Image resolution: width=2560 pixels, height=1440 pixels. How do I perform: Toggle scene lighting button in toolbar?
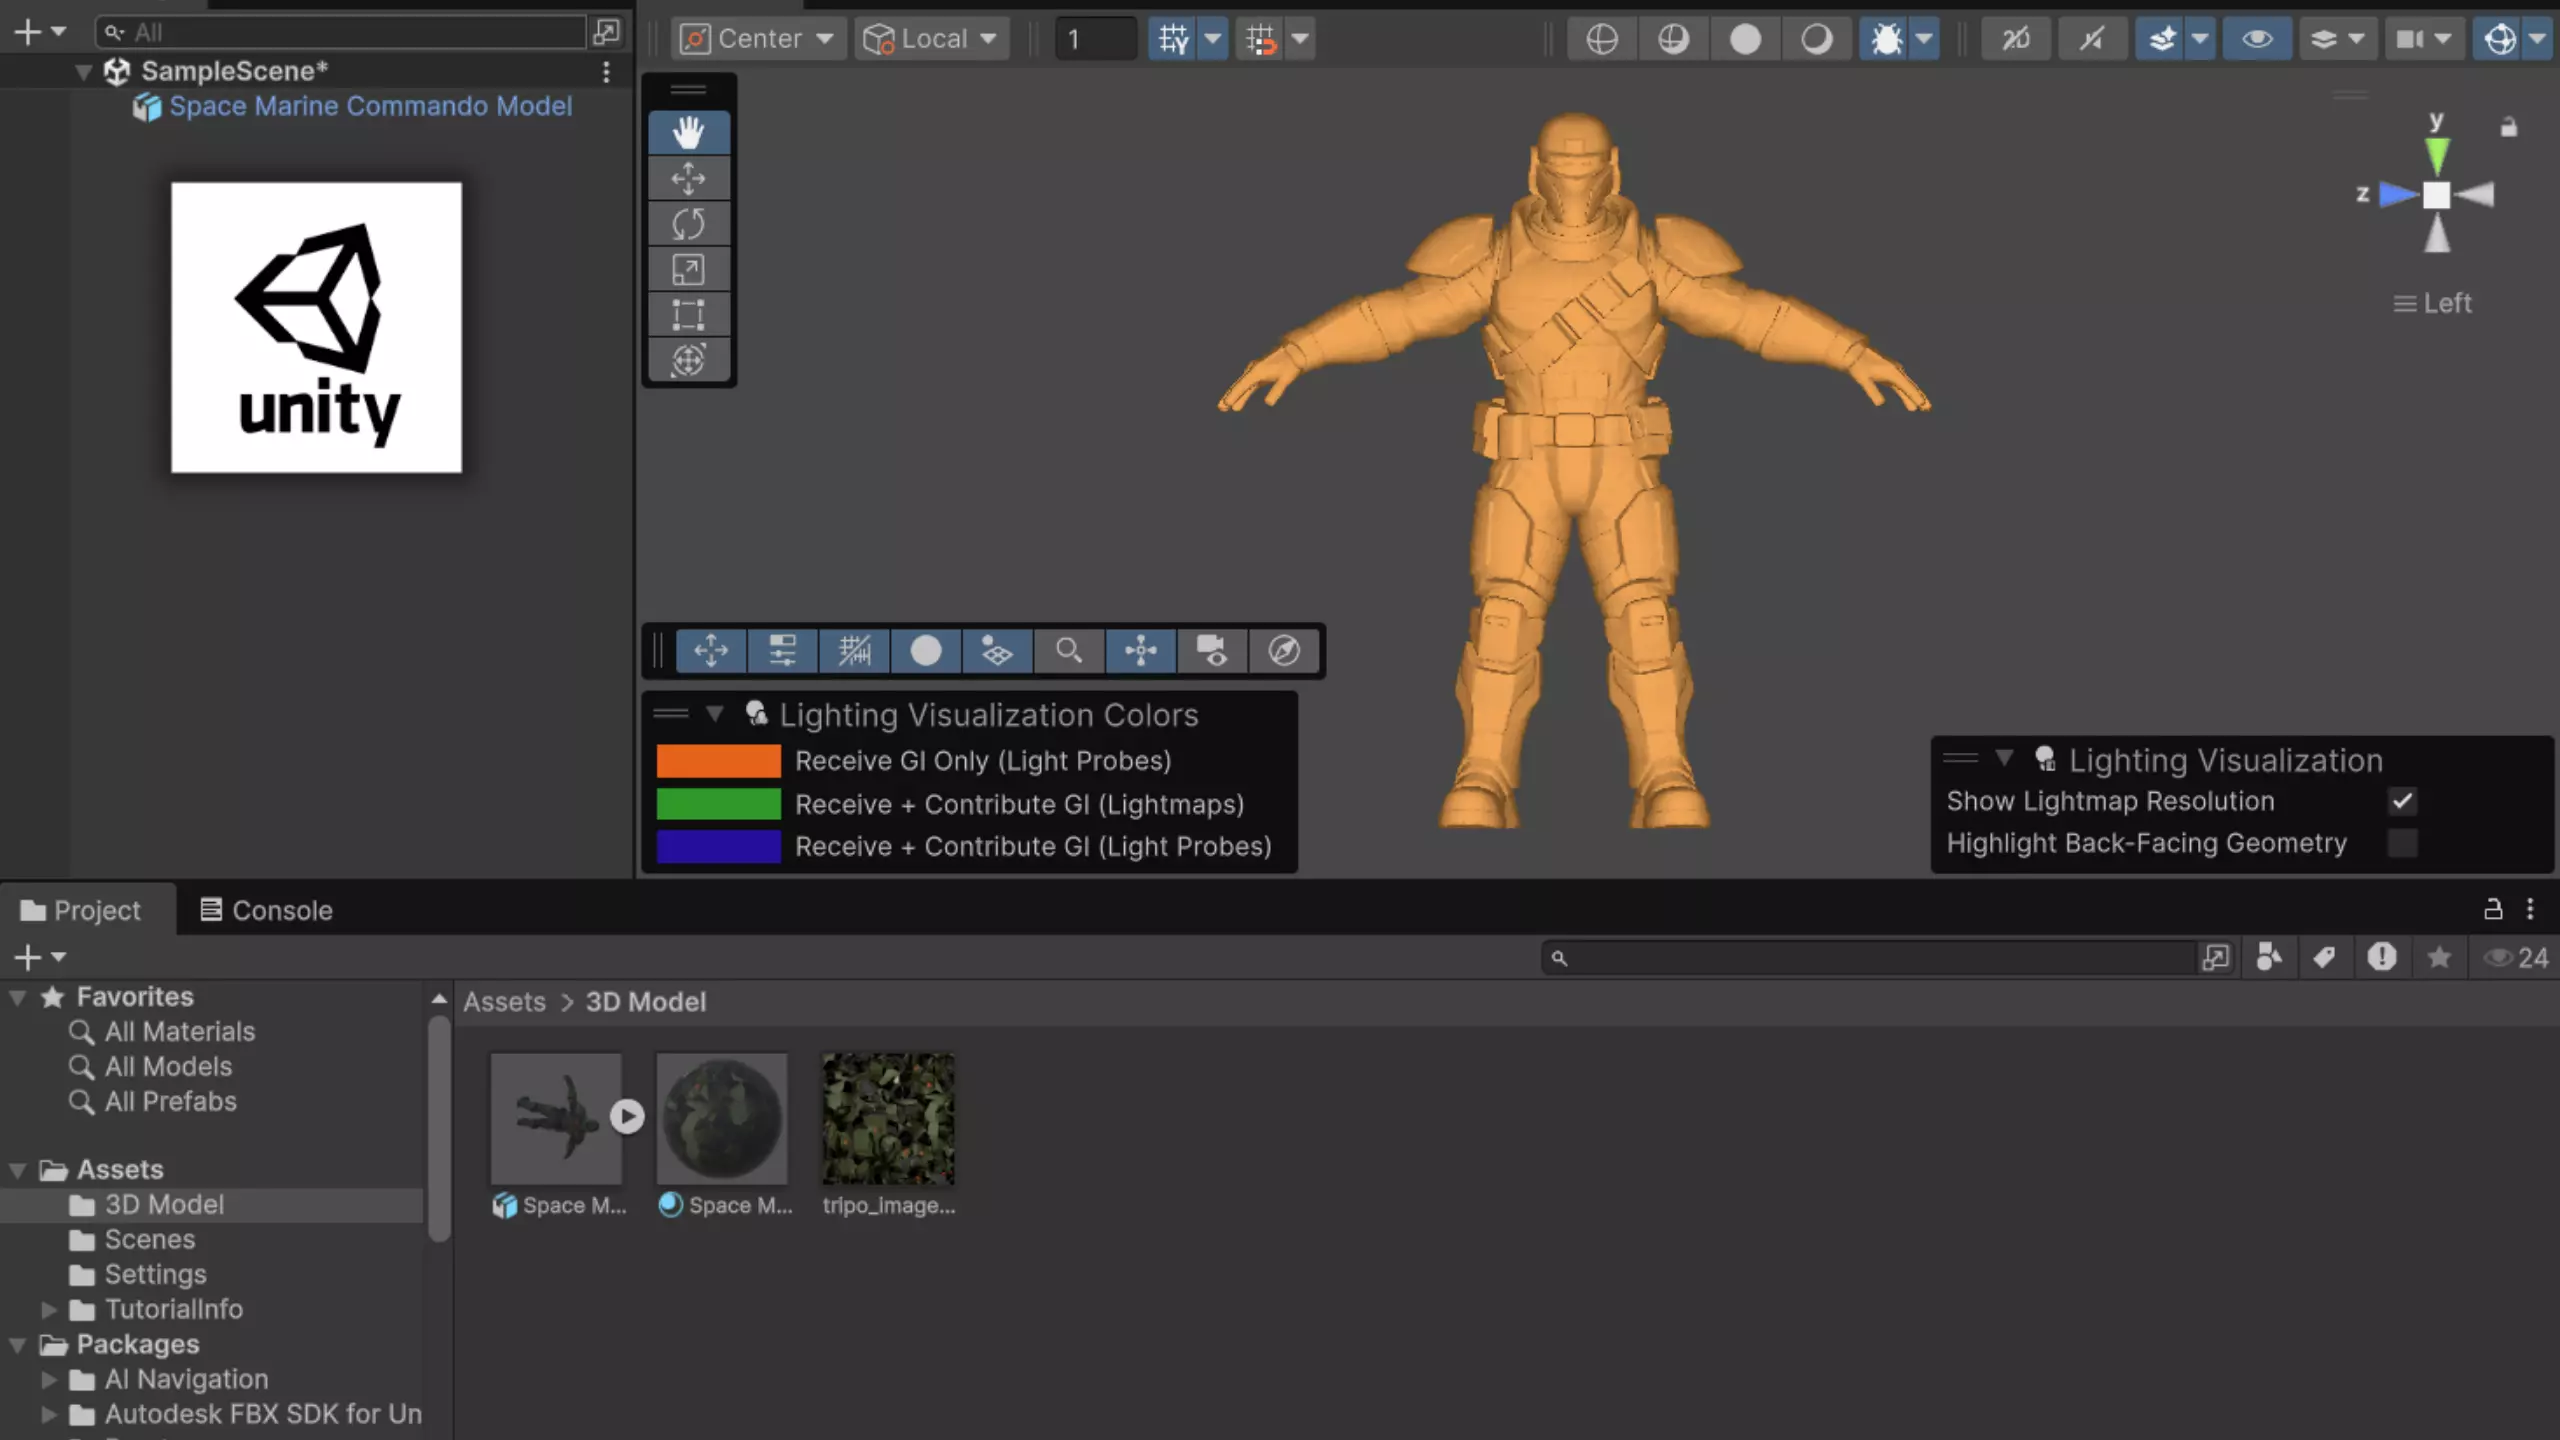pyautogui.click(x=2090, y=39)
